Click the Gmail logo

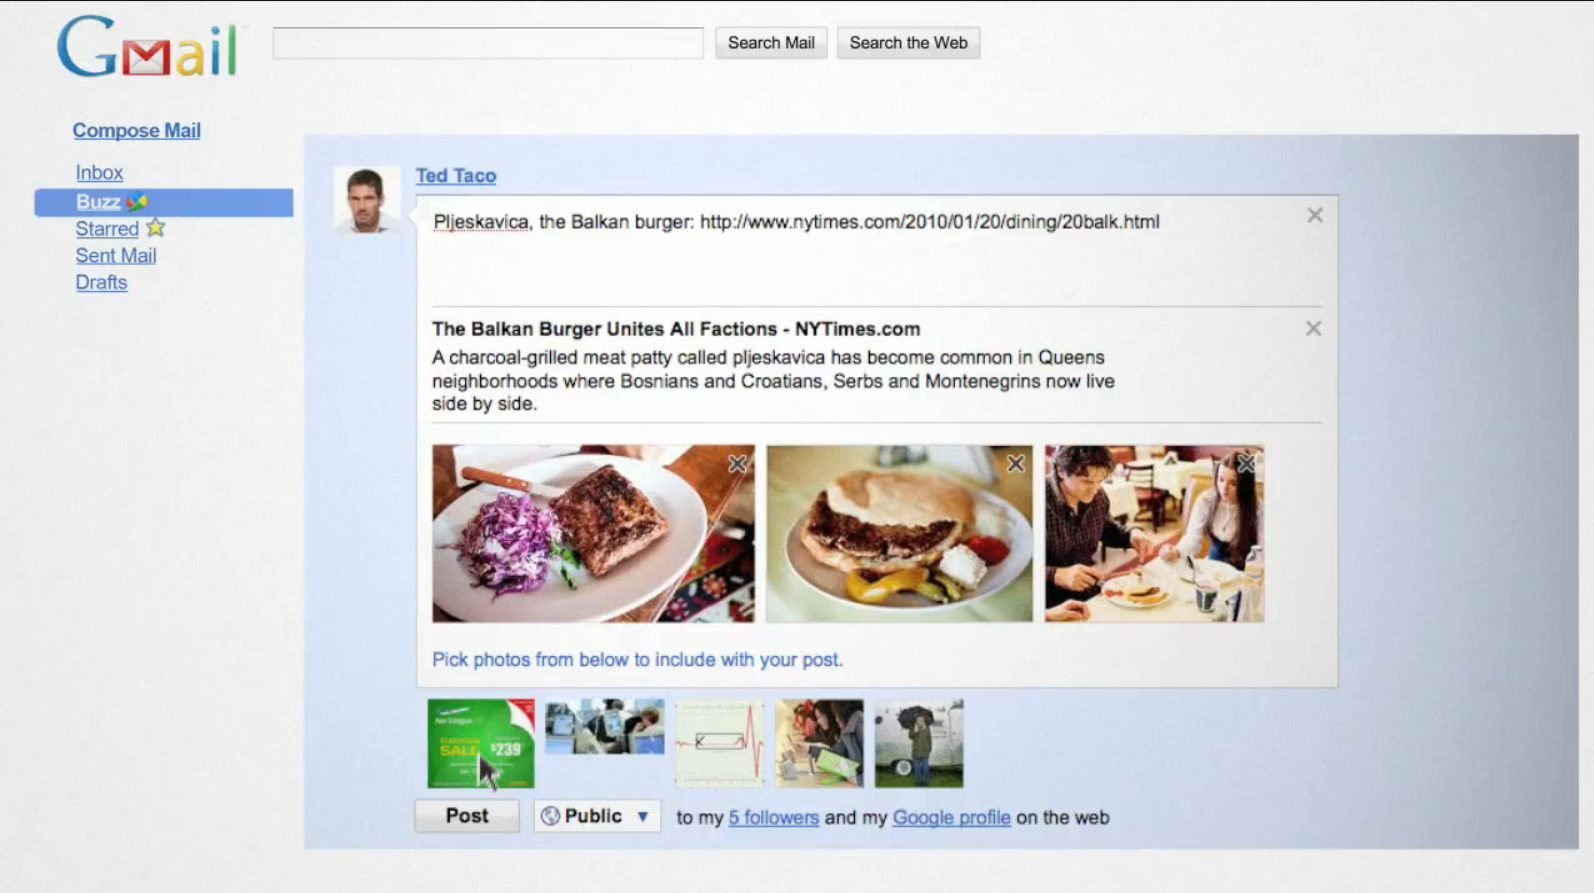pos(146,47)
